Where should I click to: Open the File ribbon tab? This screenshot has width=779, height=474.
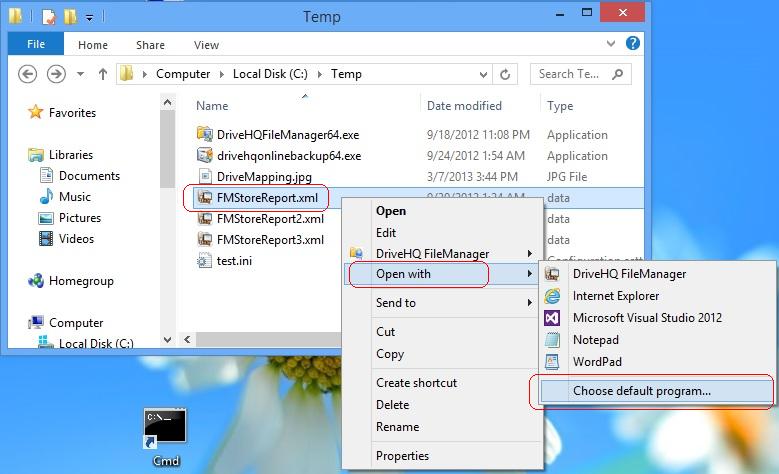coord(36,45)
